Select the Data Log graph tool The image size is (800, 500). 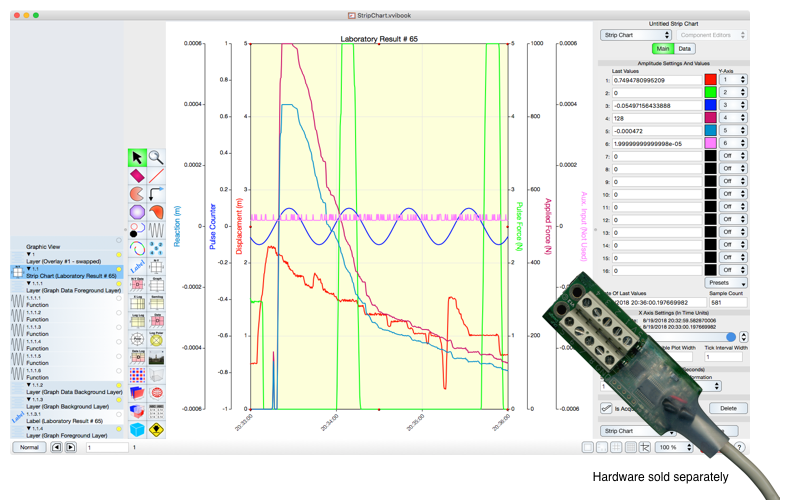[137, 357]
